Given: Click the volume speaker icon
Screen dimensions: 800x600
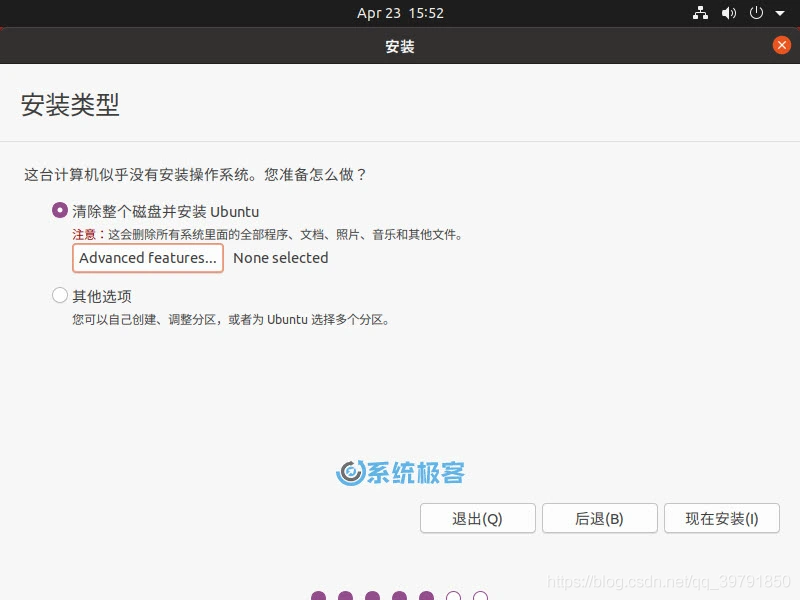Looking at the screenshot, I should (729, 13).
